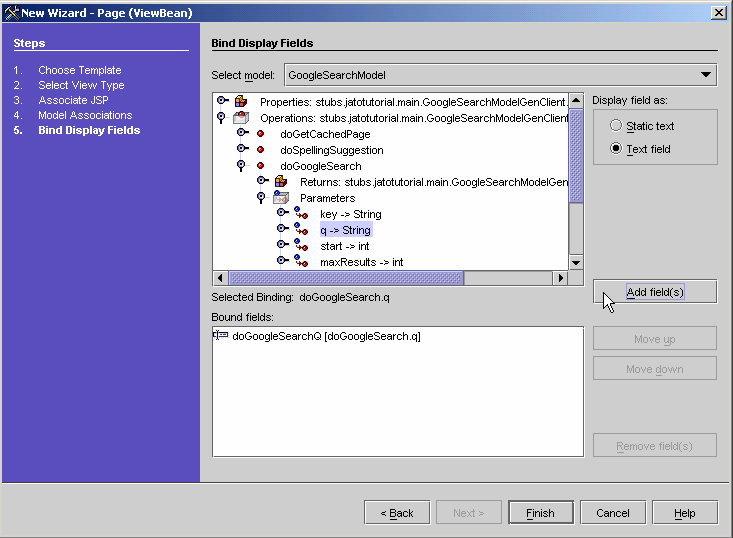Click step 4 Model Associations

85,115
